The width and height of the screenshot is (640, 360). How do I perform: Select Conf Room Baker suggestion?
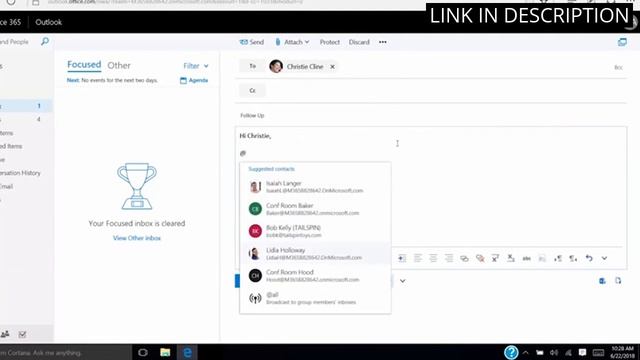click(x=315, y=209)
